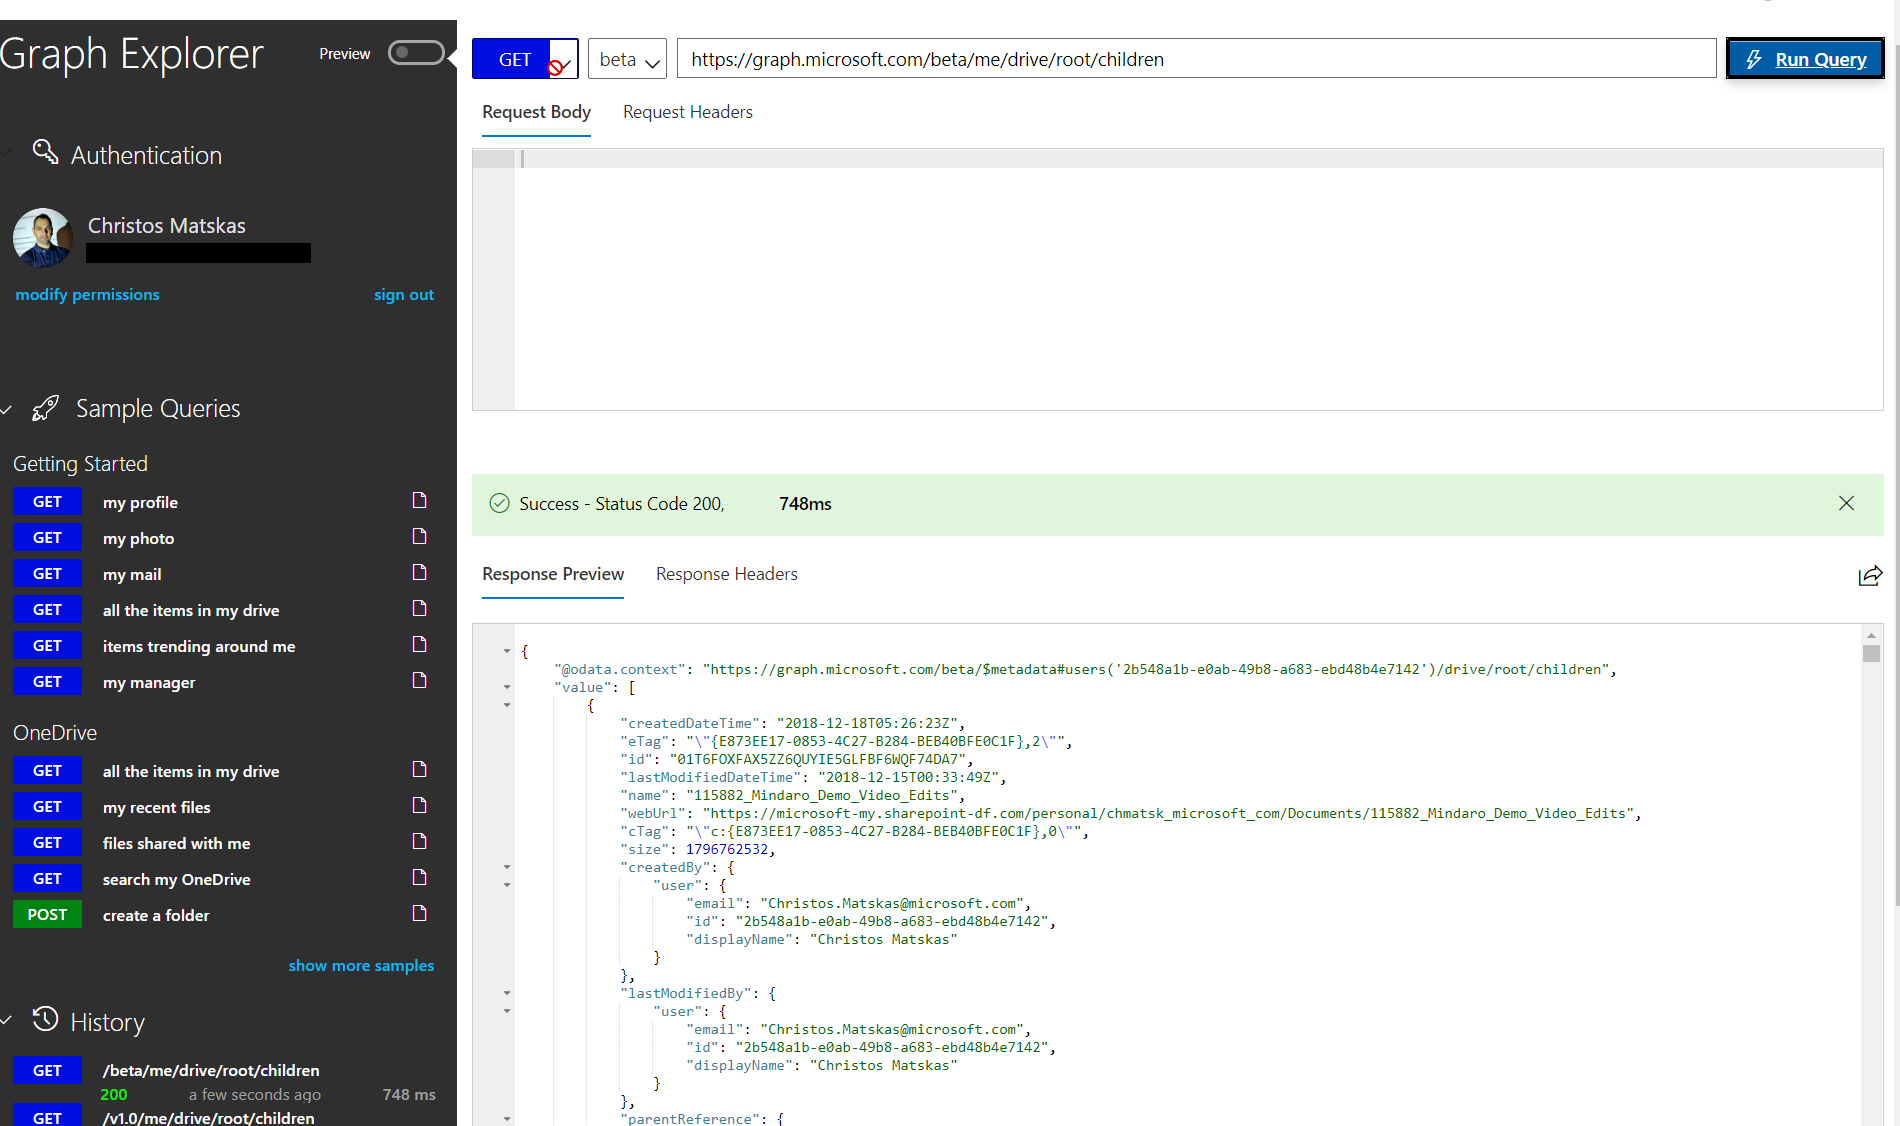
Task: Click the Run Query button
Action: point(1805,59)
